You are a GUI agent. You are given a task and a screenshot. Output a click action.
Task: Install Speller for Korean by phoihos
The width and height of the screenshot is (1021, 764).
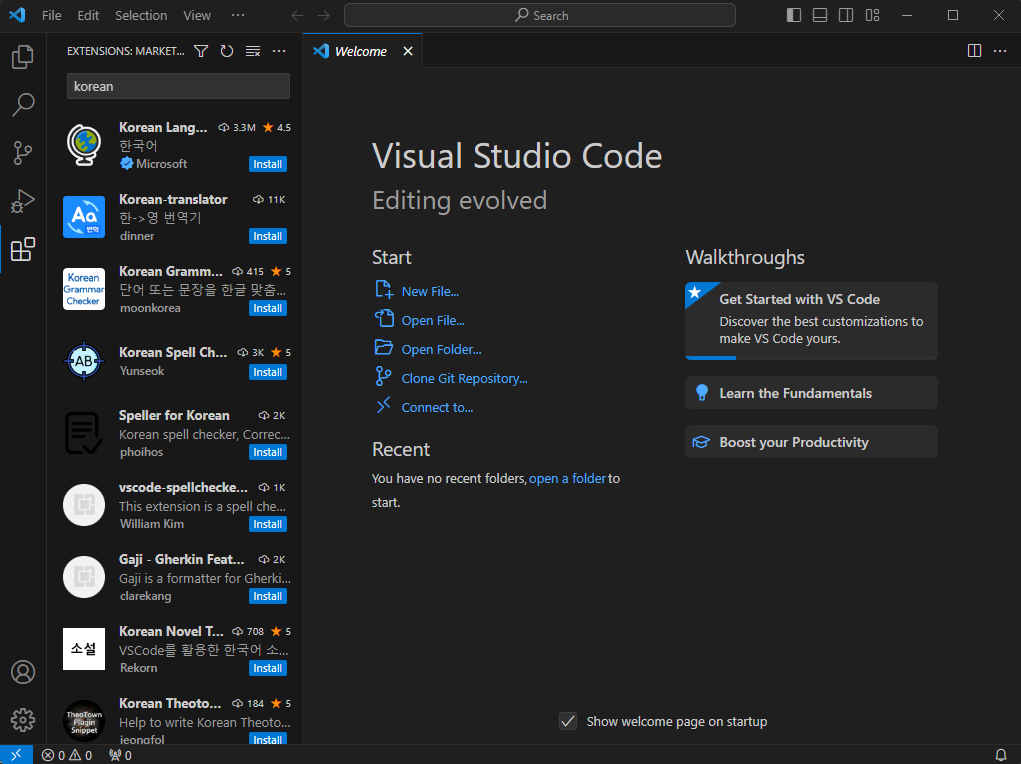[x=268, y=452]
